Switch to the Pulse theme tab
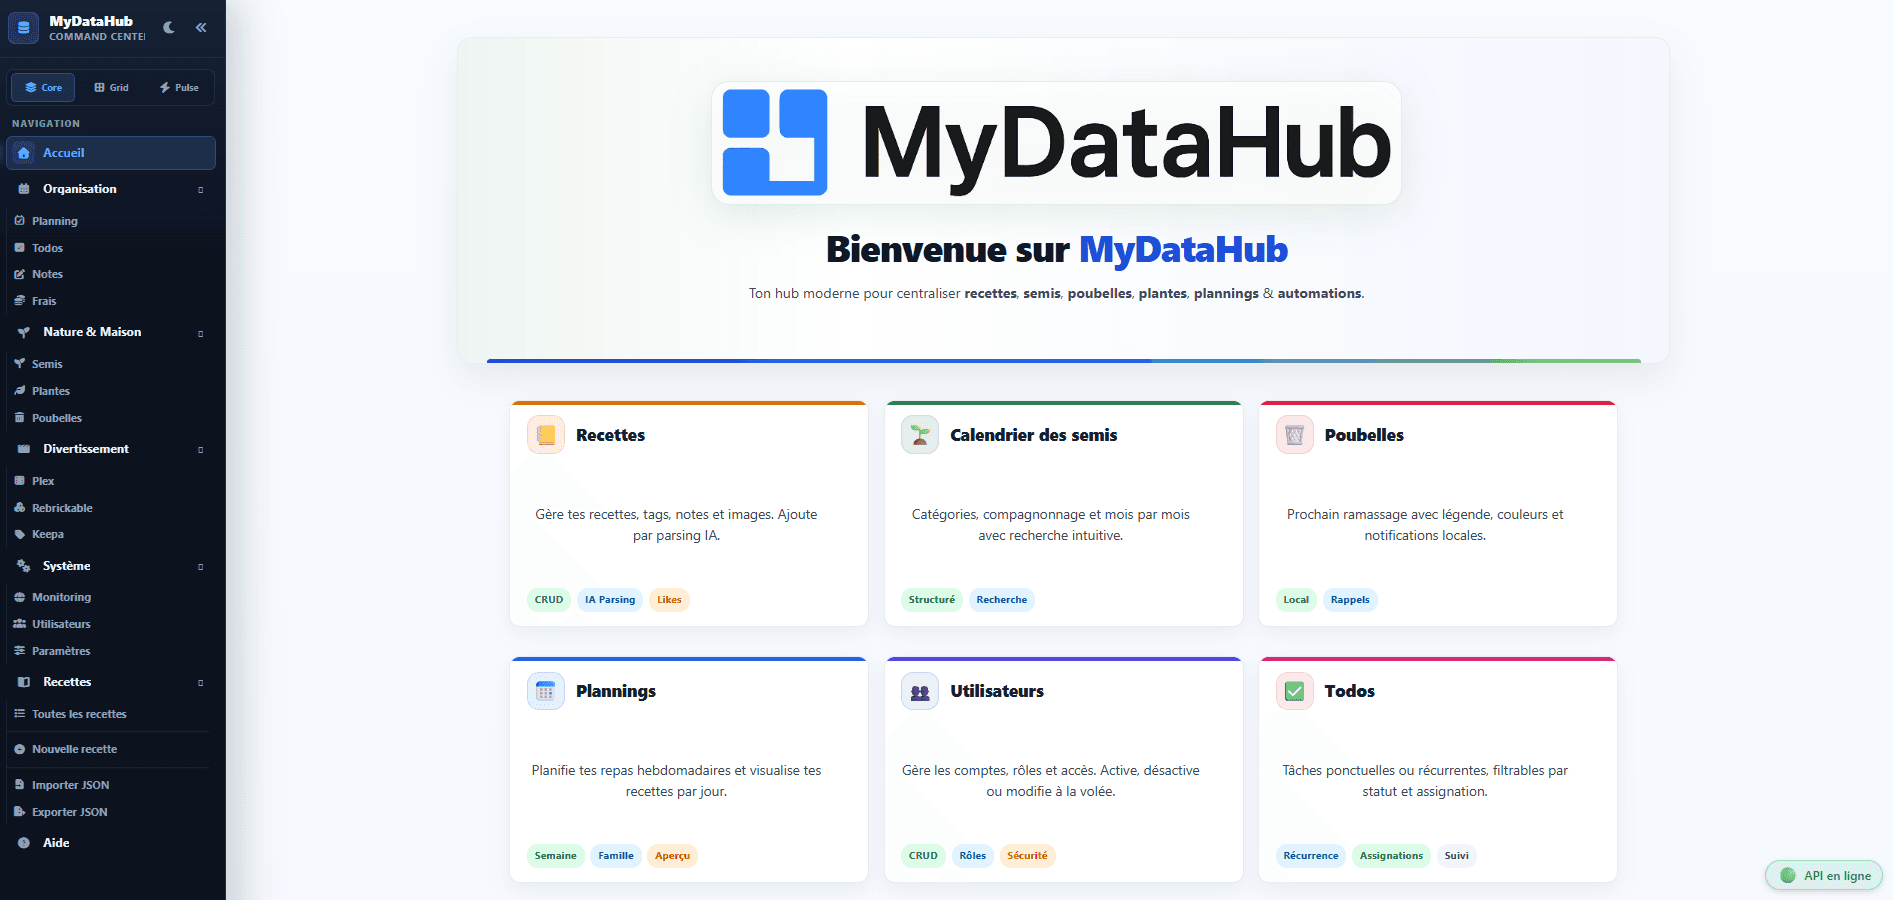The height and width of the screenshot is (900, 1893). coord(179,88)
